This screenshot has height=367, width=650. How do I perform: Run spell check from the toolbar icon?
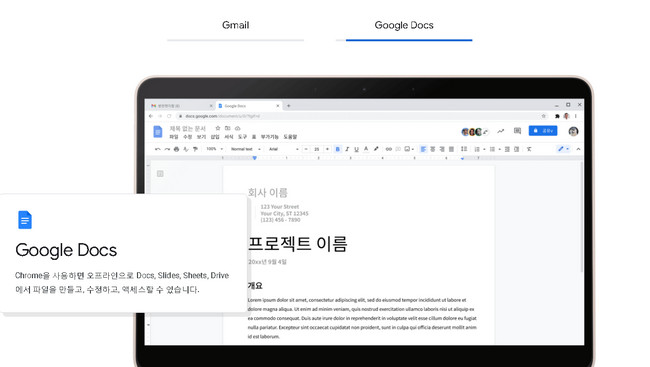pyautogui.click(x=186, y=149)
